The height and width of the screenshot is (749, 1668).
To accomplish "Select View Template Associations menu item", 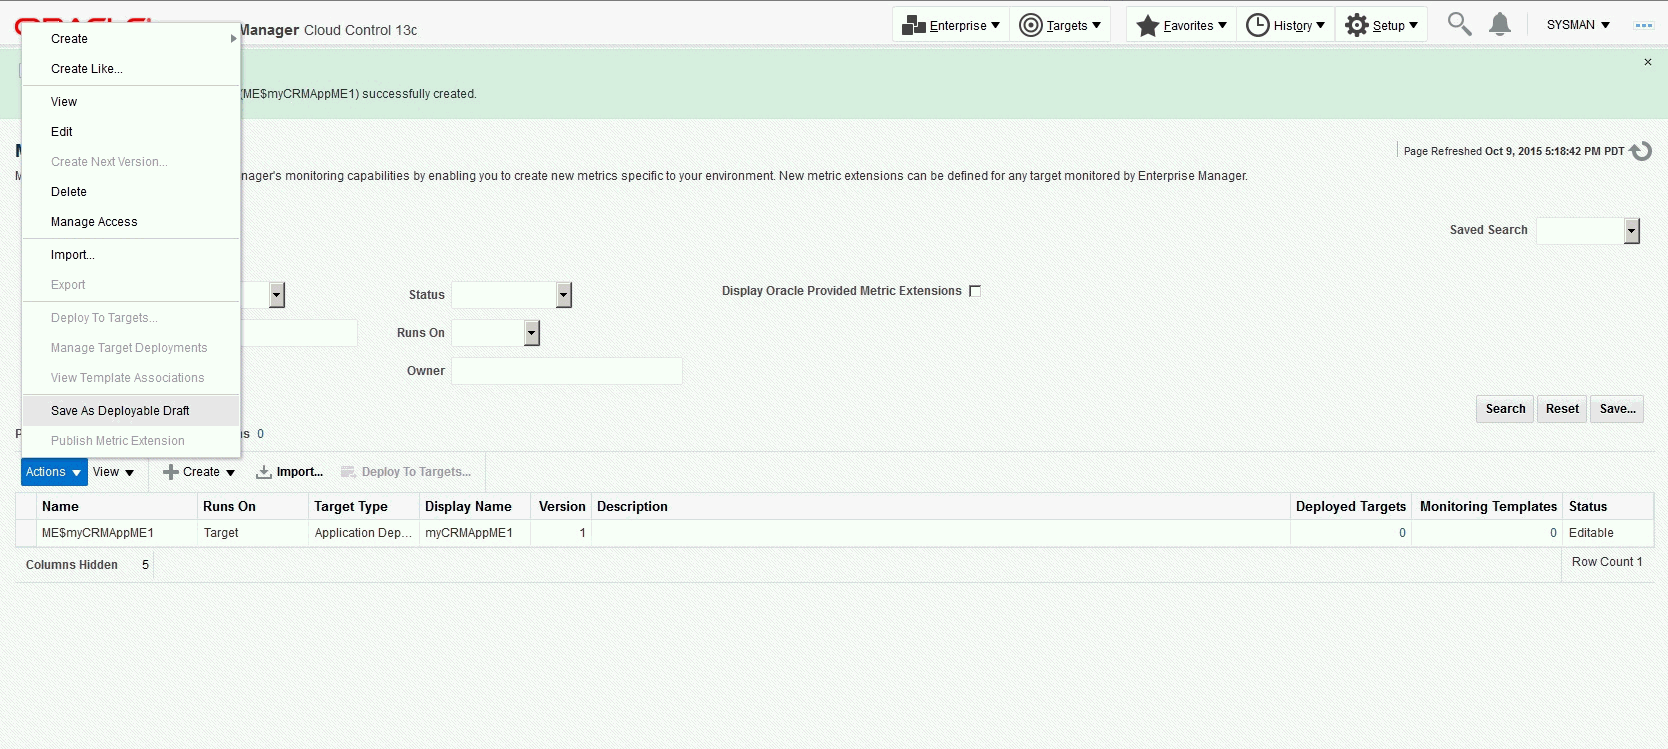I will pyautogui.click(x=131, y=378).
